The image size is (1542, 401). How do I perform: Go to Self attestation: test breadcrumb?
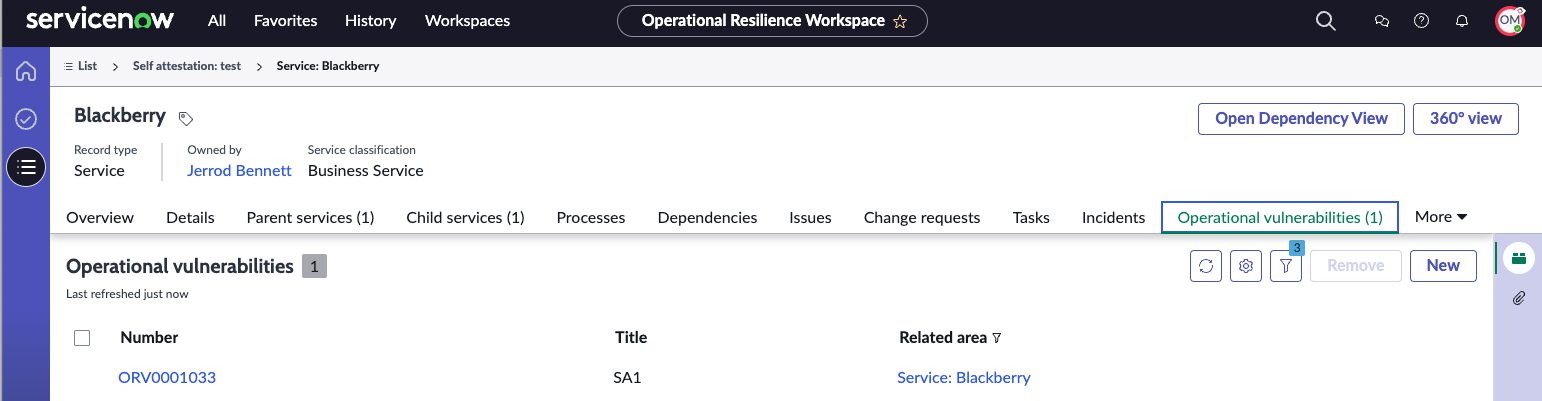187,66
